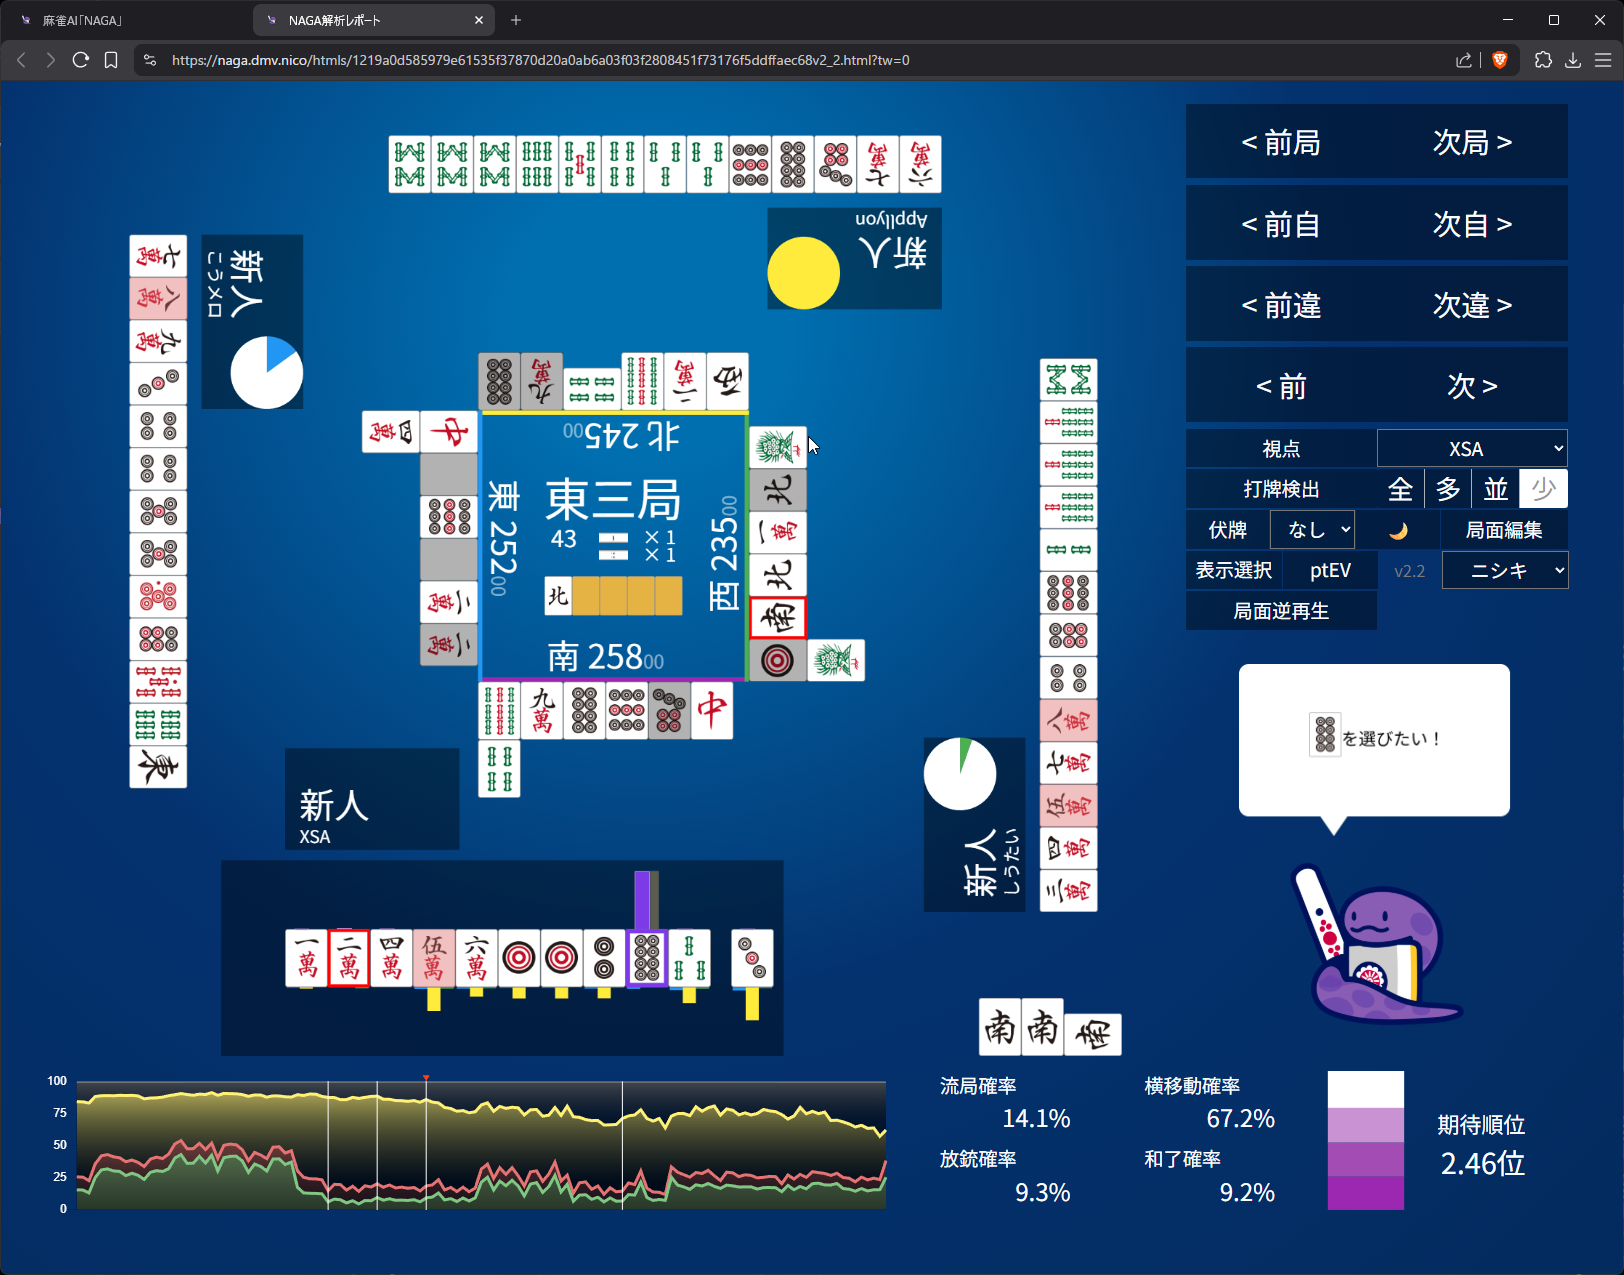
Task: Expand the 伏牌 なし dropdown
Action: (x=1312, y=530)
